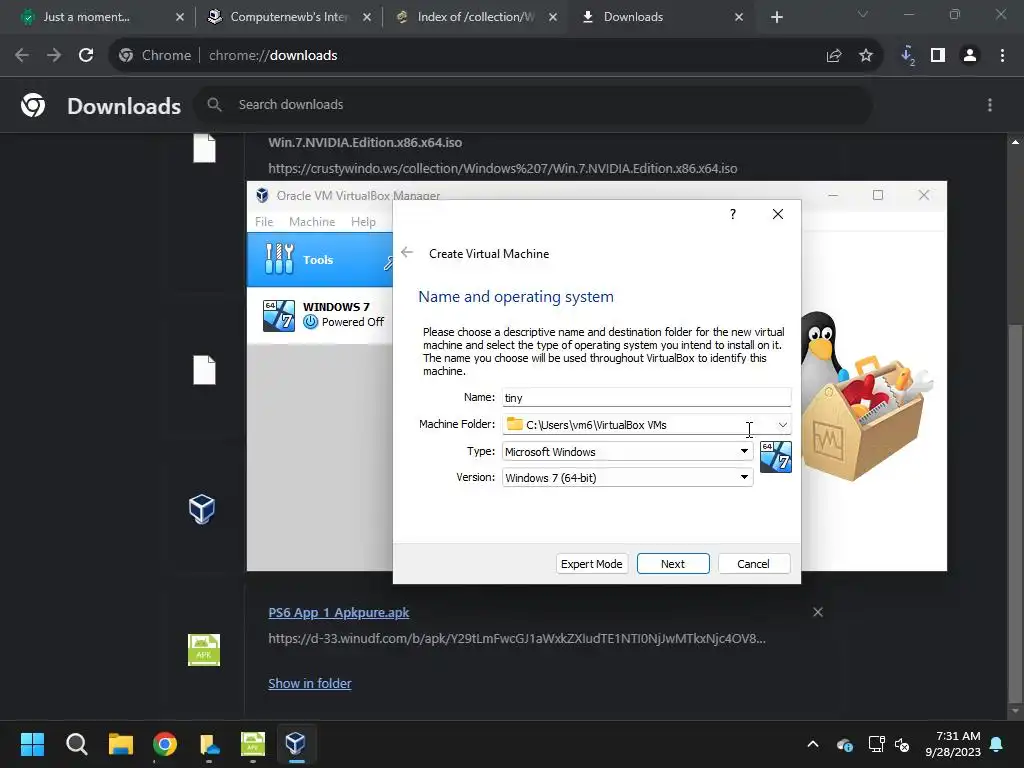Click the APK file icon in downloads
The height and width of the screenshot is (768, 1024).
click(x=204, y=650)
